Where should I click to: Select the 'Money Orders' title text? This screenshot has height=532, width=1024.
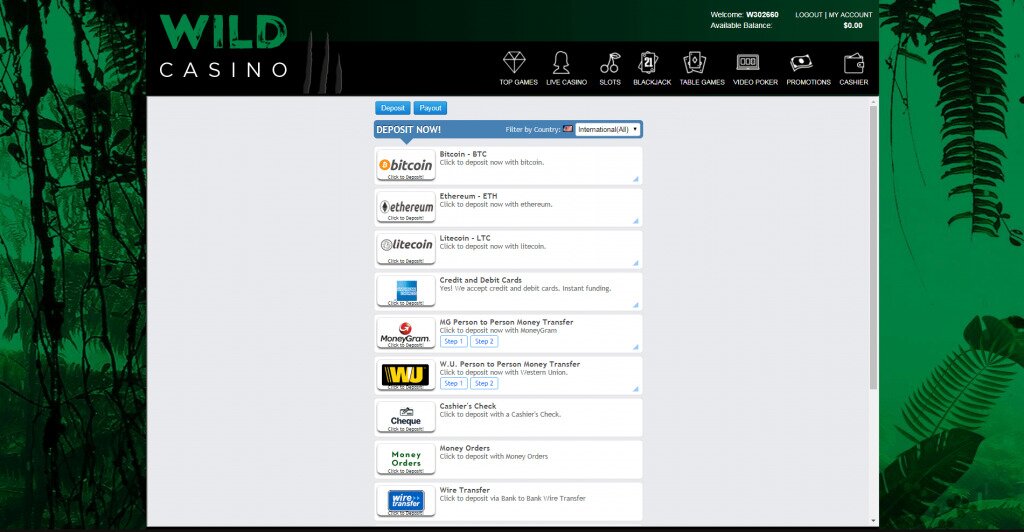[464, 448]
